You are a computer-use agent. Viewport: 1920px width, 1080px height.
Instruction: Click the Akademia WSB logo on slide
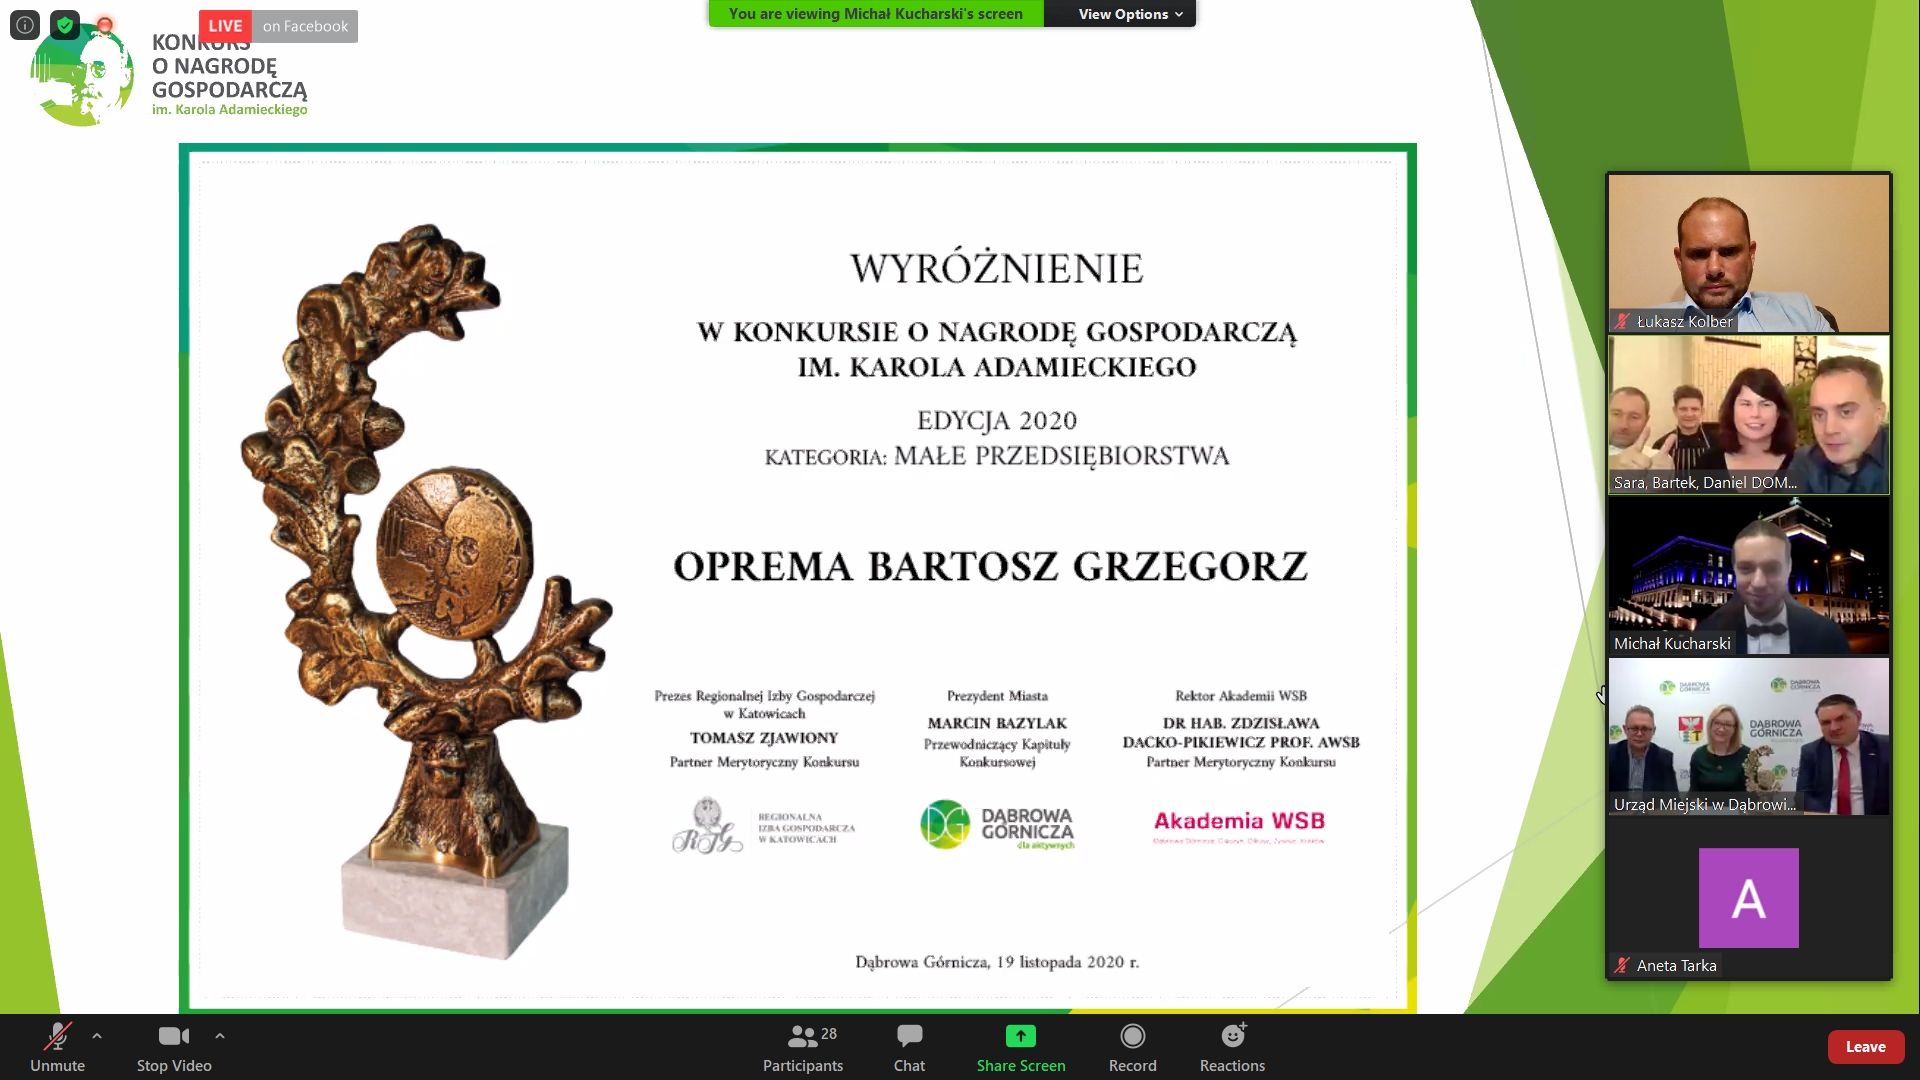[1239, 826]
